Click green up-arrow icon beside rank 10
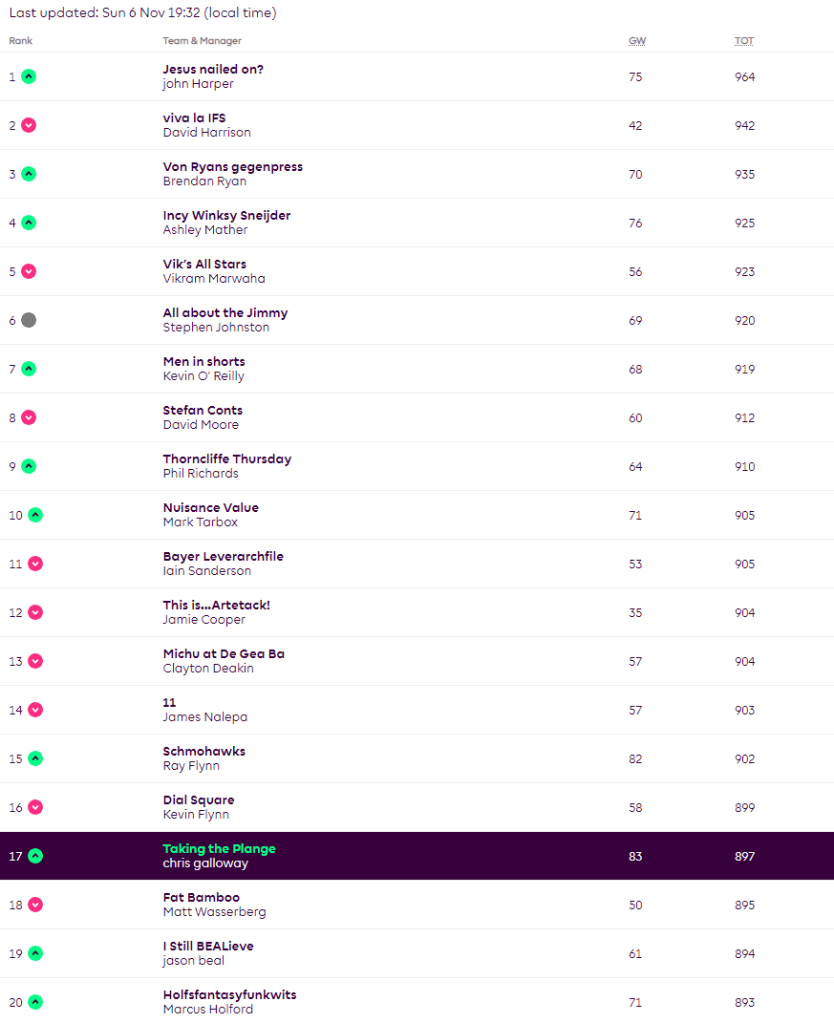This screenshot has height=1023, width=834. [35, 515]
